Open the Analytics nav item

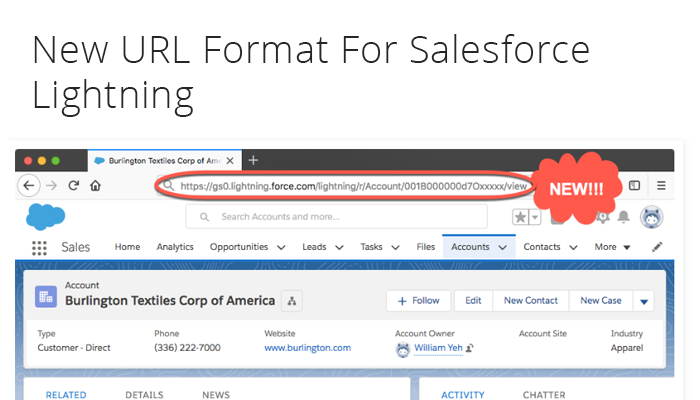click(x=175, y=247)
